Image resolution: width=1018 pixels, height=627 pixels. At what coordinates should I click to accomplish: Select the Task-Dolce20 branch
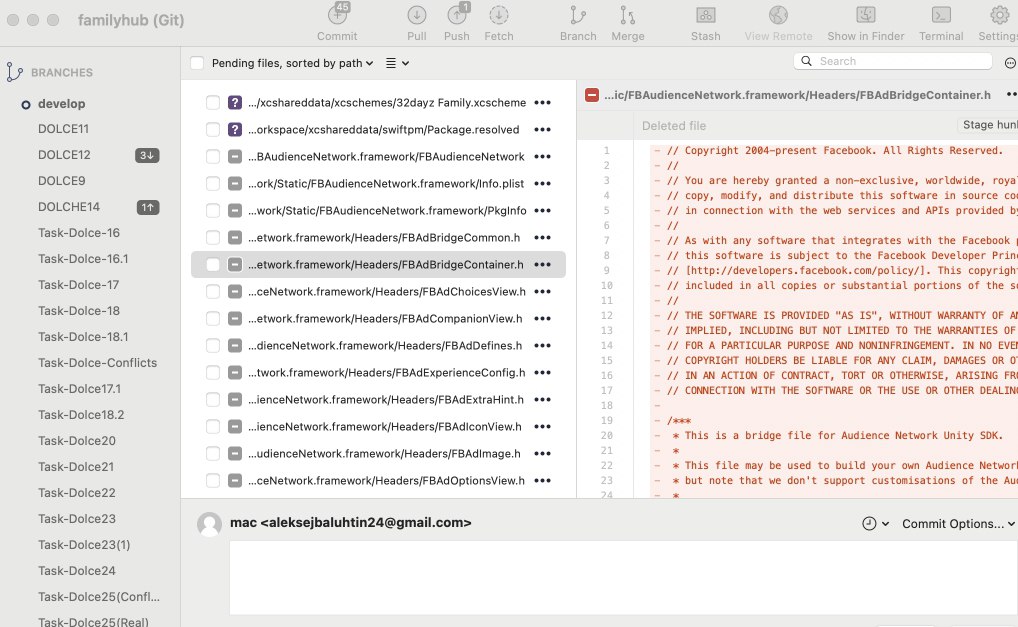click(x=77, y=441)
